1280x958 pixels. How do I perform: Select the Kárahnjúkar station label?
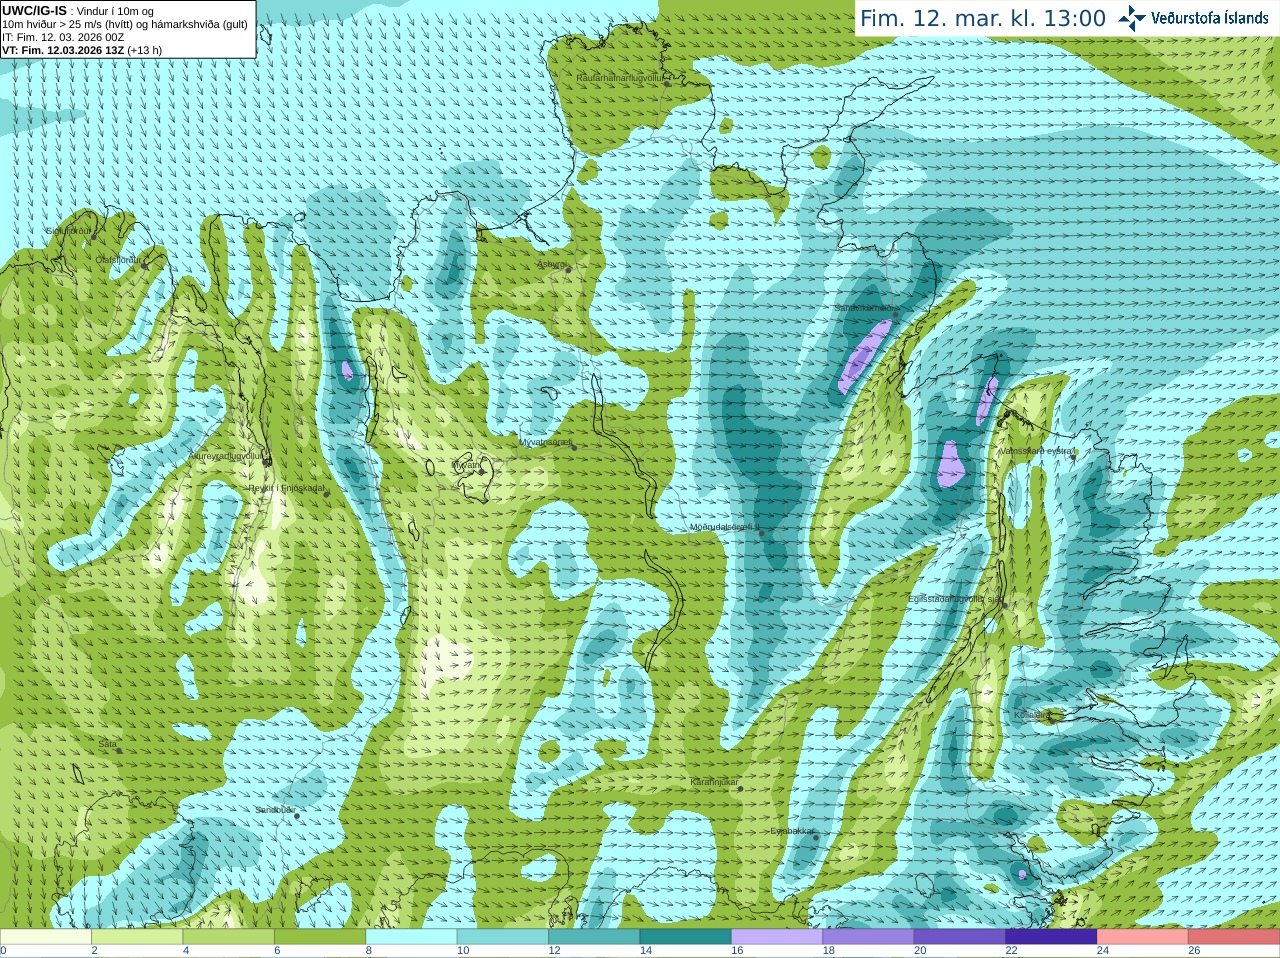(x=714, y=782)
